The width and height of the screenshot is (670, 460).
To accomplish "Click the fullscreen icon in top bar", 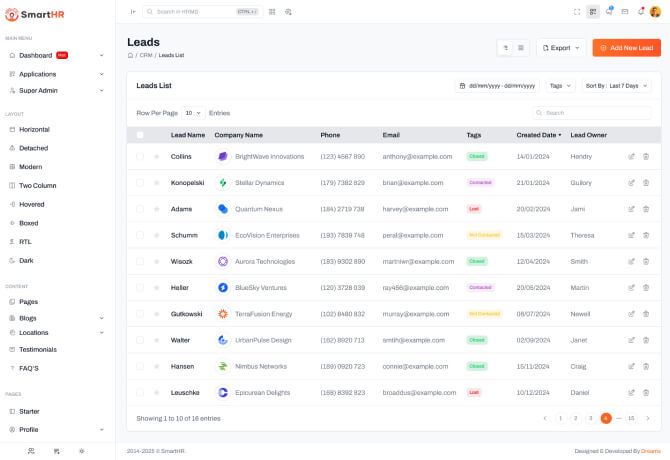I will (x=577, y=11).
